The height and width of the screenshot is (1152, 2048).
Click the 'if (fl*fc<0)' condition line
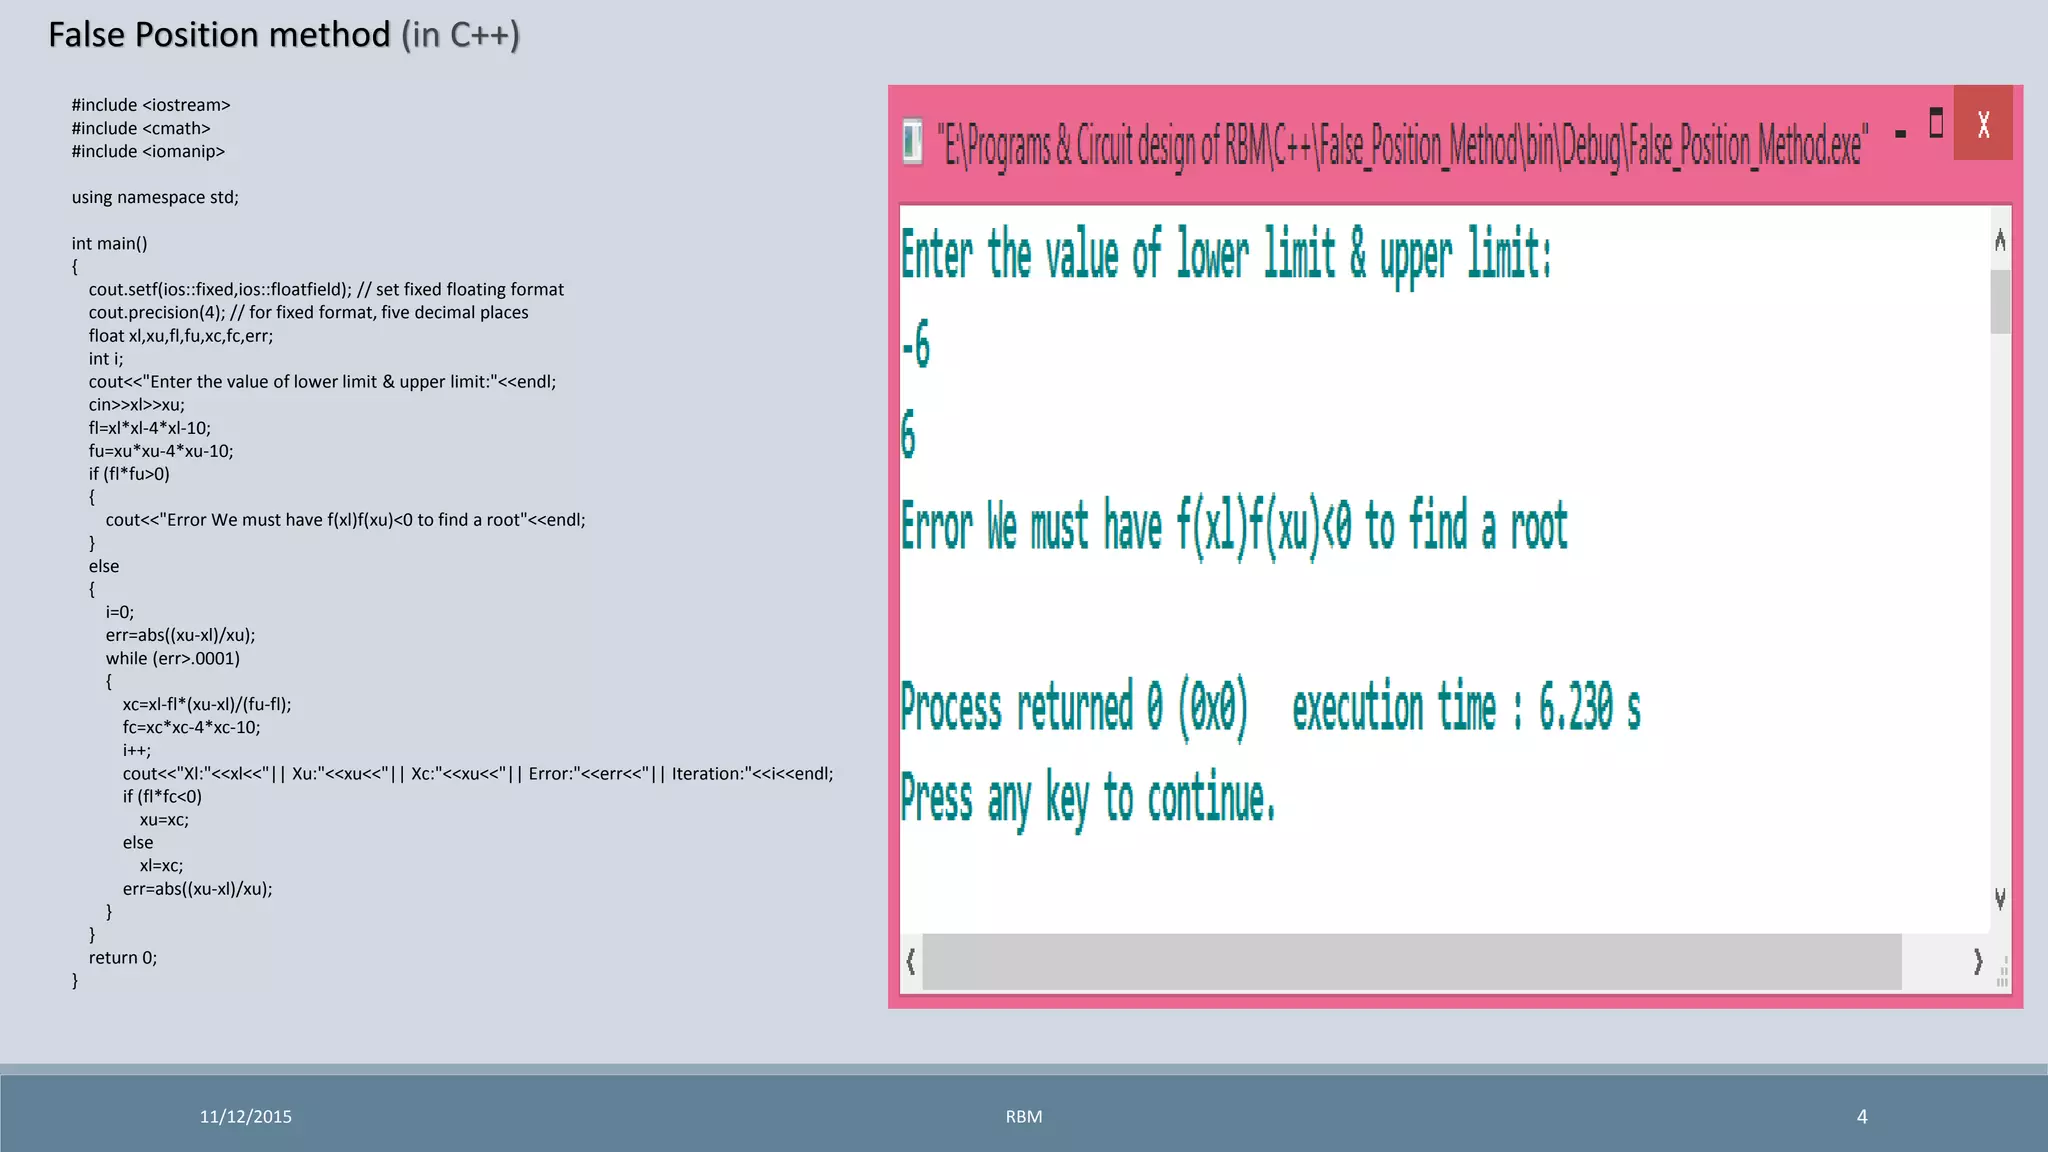[162, 796]
